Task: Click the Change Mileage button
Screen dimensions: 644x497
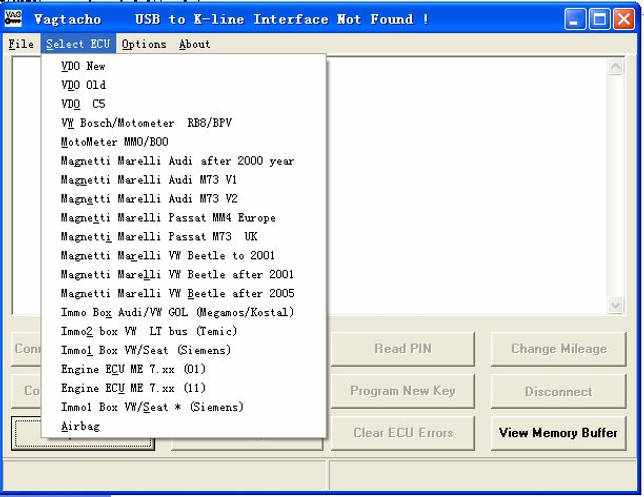Action: pyautogui.click(x=558, y=349)
